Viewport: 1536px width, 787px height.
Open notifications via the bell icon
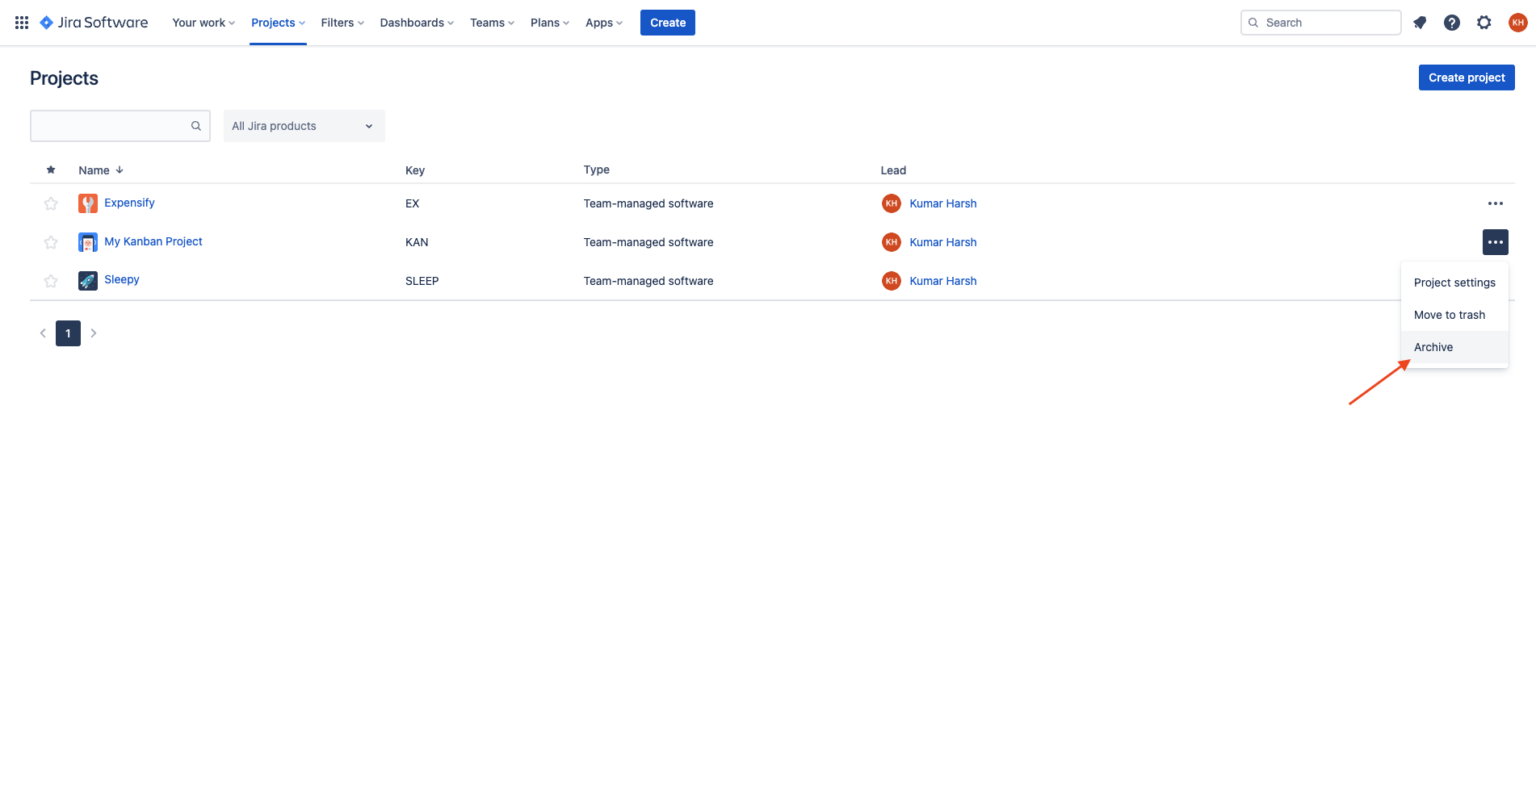[x=1419, y=22]
